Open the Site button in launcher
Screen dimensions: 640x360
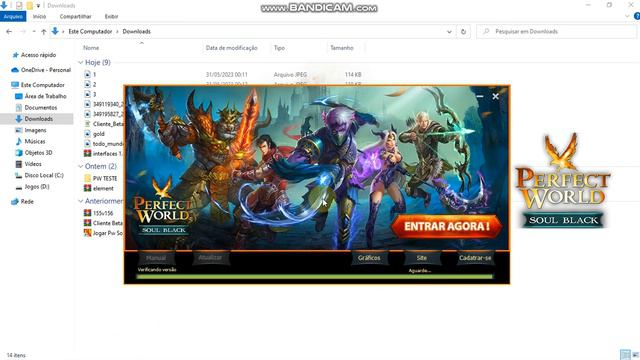pyautogui.click(x=422, y=258)
